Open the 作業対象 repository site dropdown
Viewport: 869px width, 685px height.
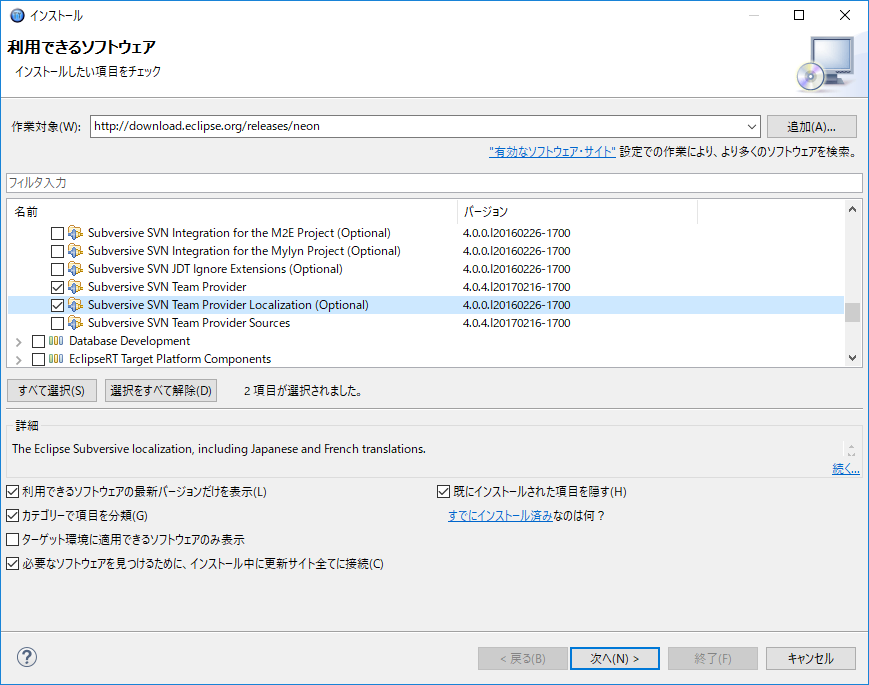click(x=753, y=126)
